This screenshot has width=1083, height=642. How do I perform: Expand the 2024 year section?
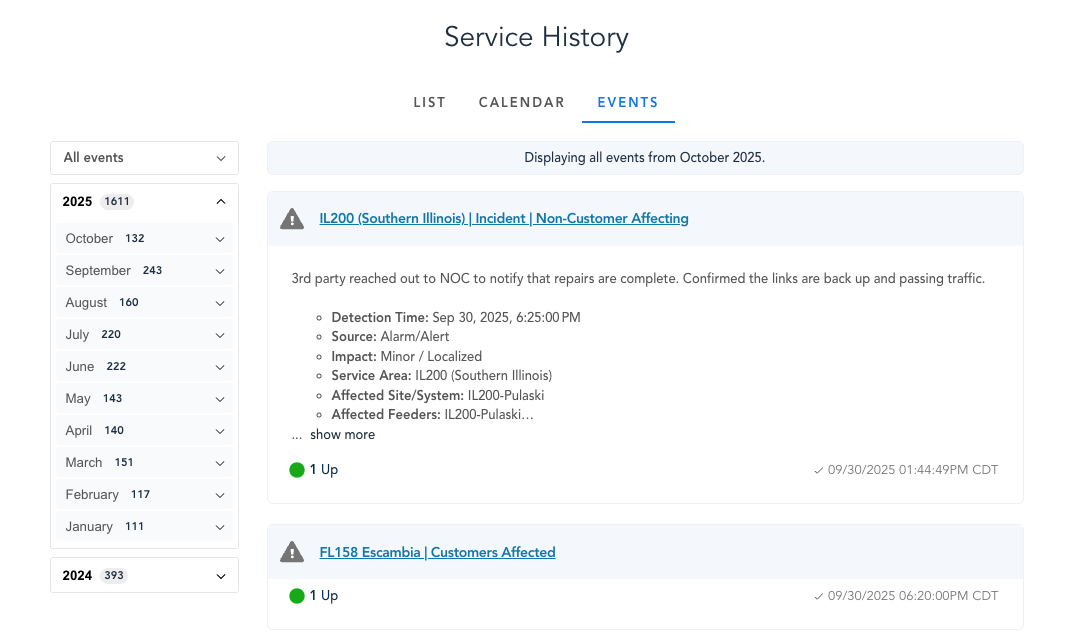[x=221, y=576]
